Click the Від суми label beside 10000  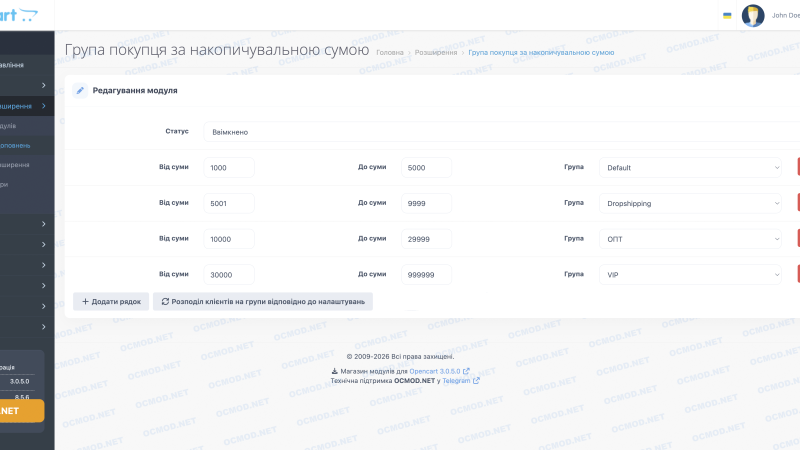click(x=173, y=238)
